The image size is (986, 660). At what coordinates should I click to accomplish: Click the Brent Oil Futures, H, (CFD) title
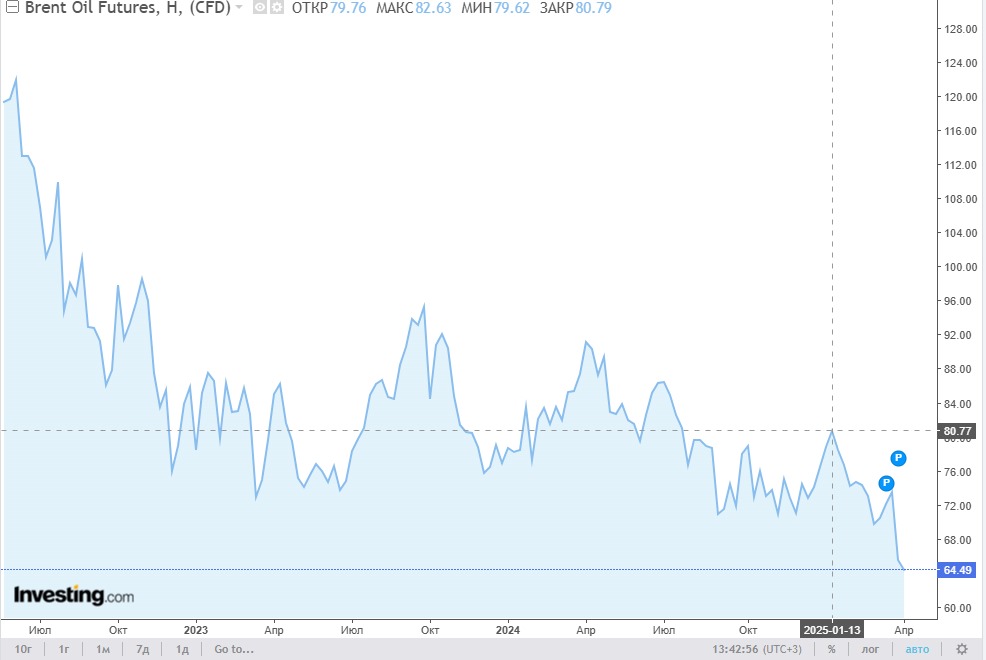(x=128, y=8)
